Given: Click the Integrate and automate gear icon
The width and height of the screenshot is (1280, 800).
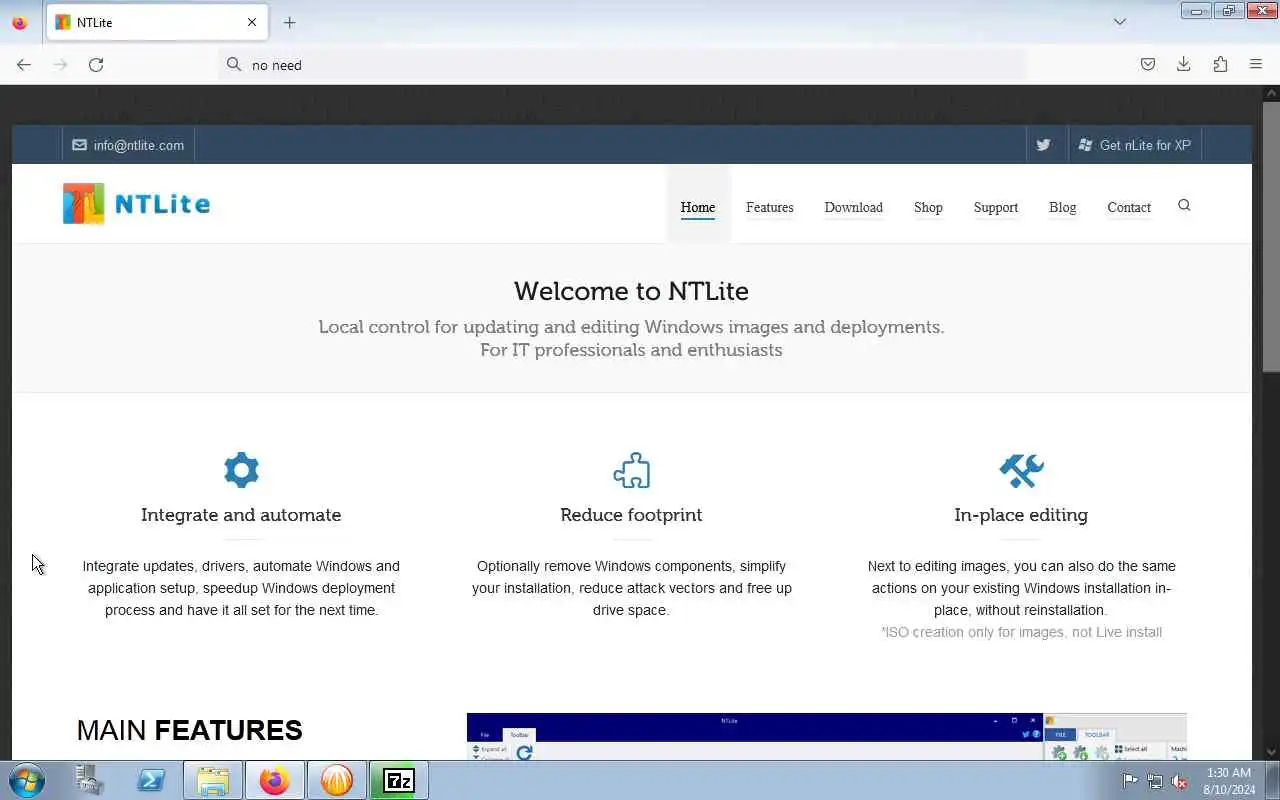Looking at the screenshot, I should [x=241, y=470].
